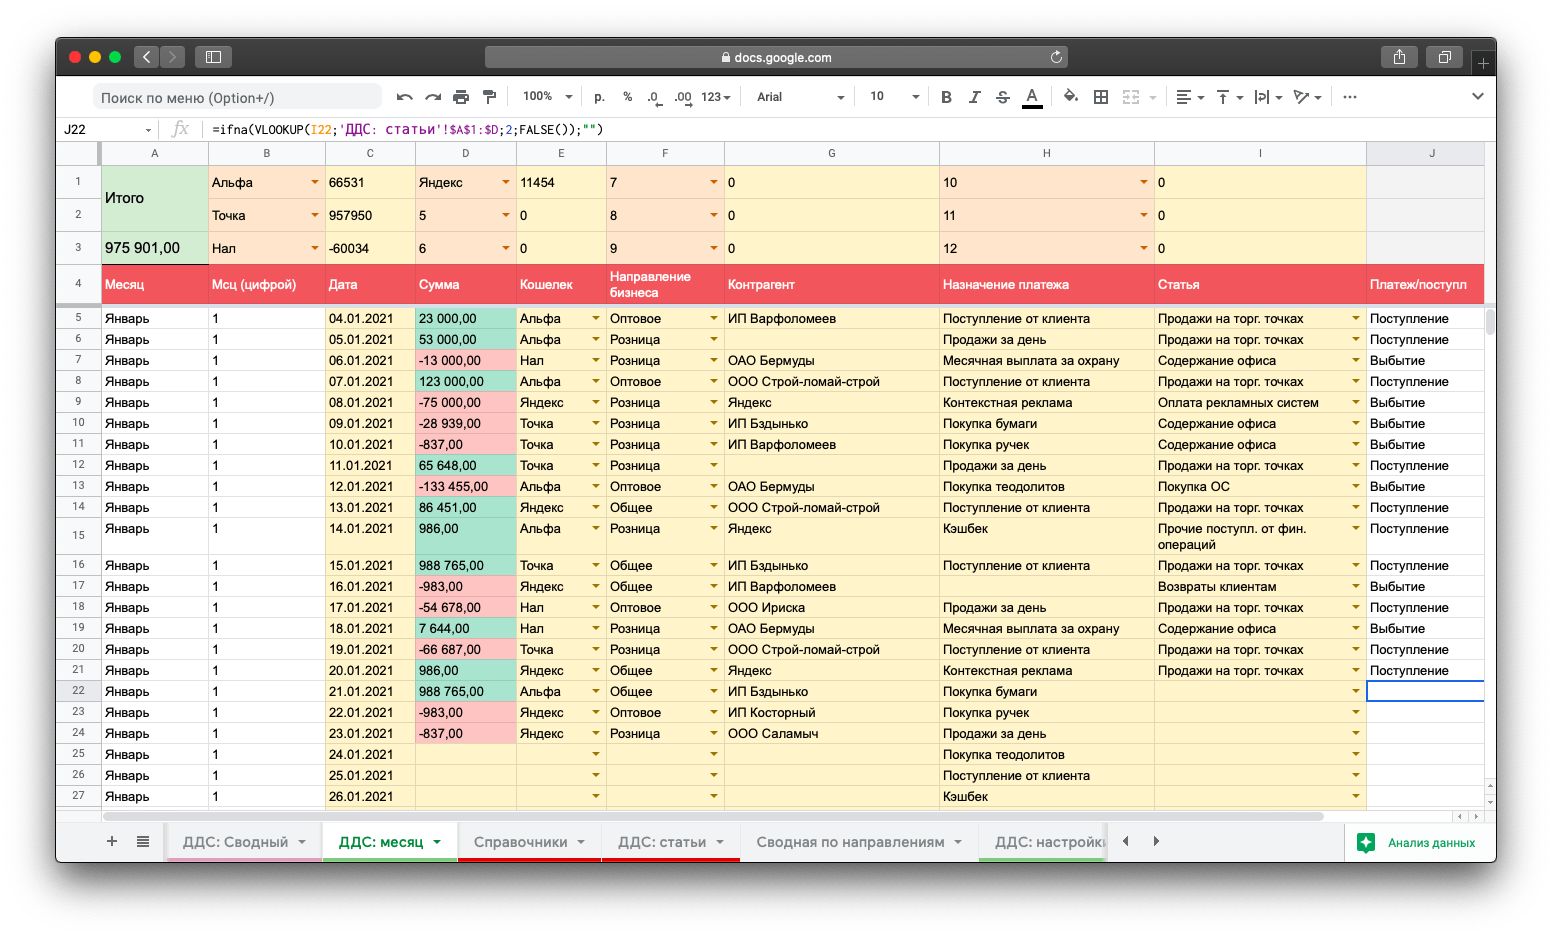This screenshot has width=1552, height=936.
Task: Open the Arial font dropdown
Action: click(800, 97)
